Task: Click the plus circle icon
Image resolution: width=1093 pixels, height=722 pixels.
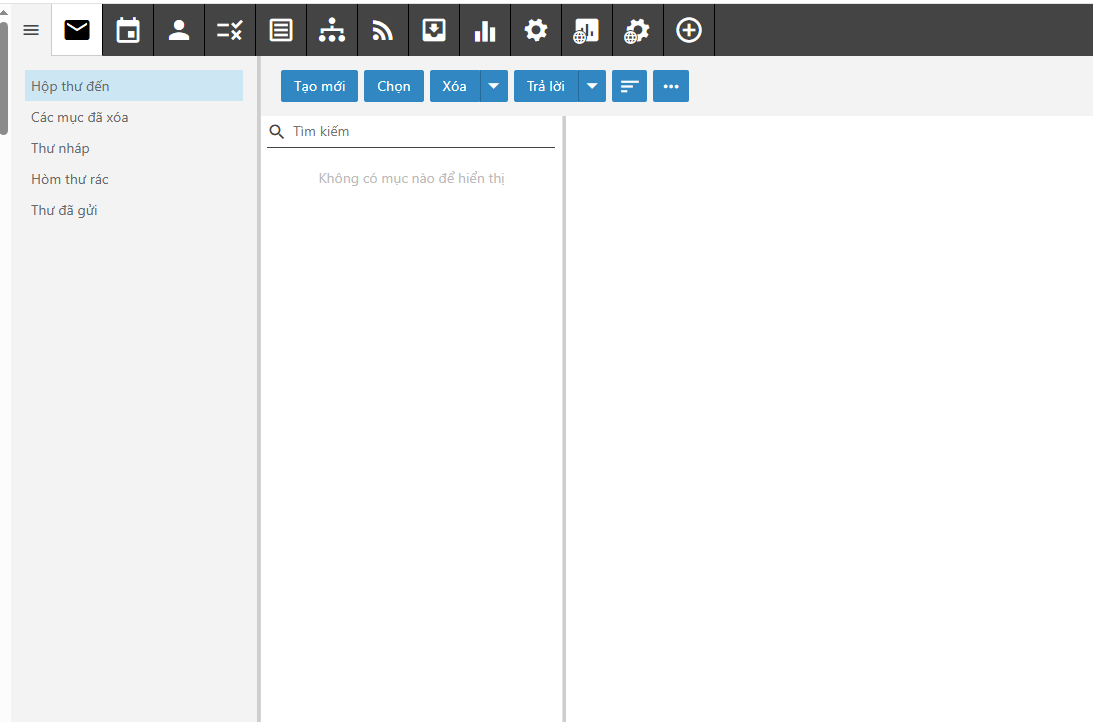Action: click(x=689, y=30)
